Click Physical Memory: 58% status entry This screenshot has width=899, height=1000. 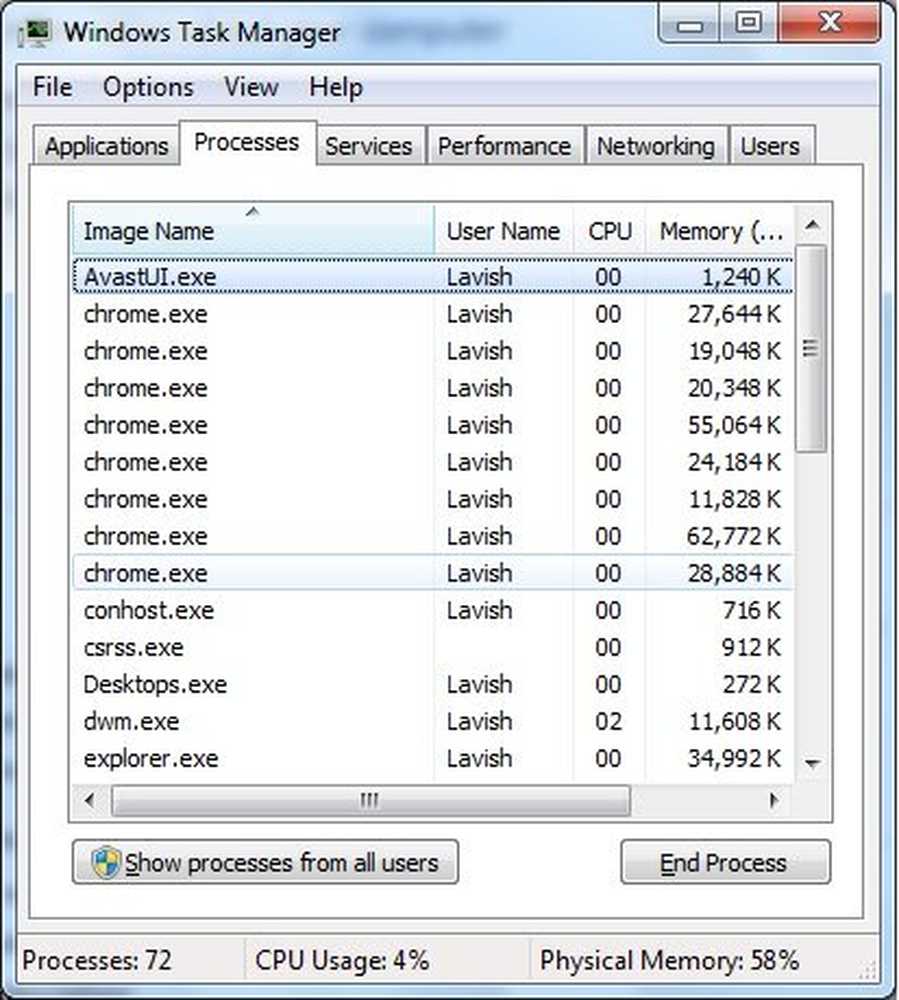pyautogui.click(x=669, y=960)
